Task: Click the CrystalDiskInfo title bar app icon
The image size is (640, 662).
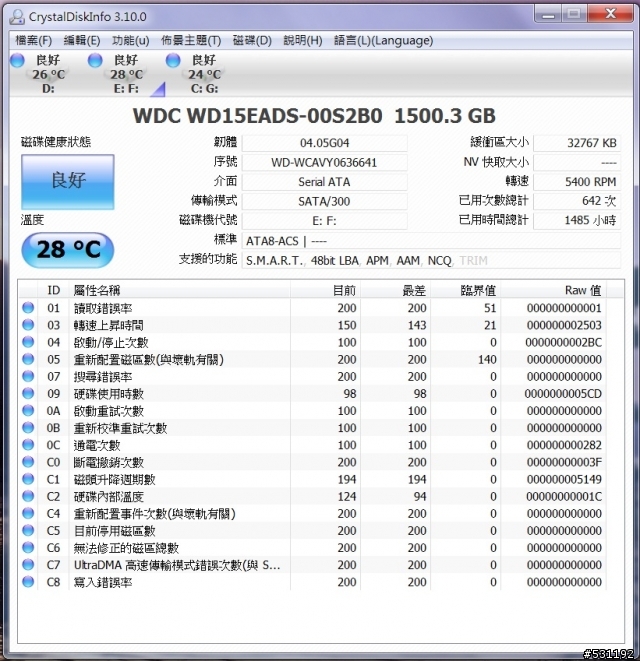Action: pos(17,16)
